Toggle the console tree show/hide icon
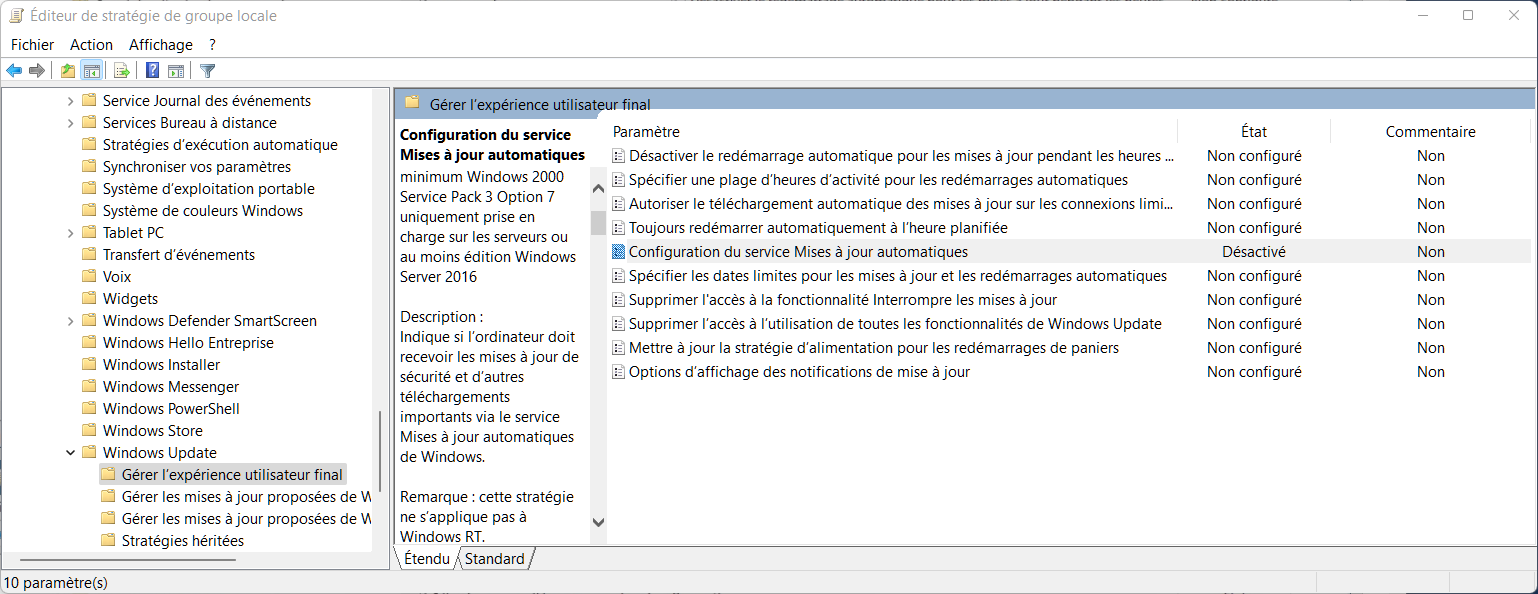The image size is (1538, 594). click(x=91, y=70)
